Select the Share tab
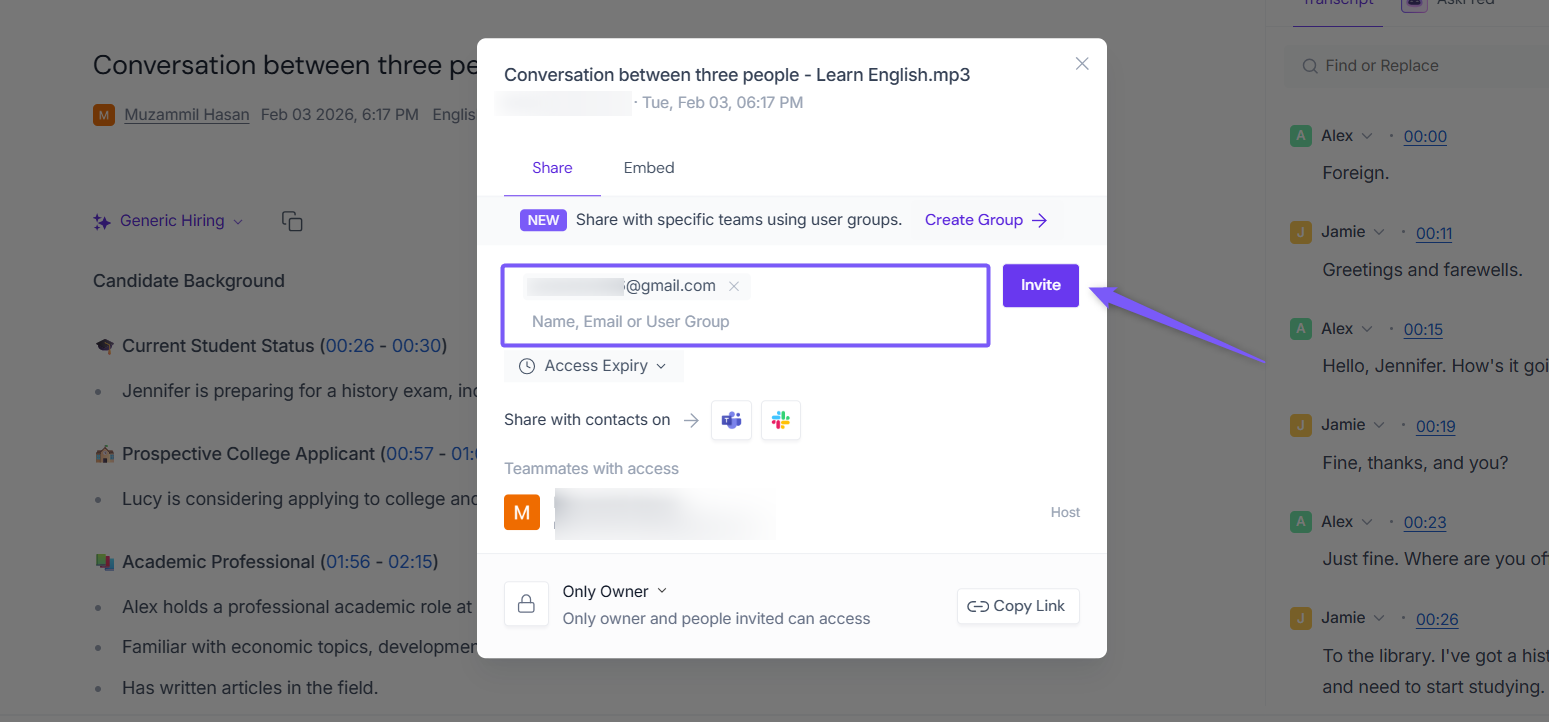The width and height of the screenshot is (1549, 722). (x=552, y=168)
